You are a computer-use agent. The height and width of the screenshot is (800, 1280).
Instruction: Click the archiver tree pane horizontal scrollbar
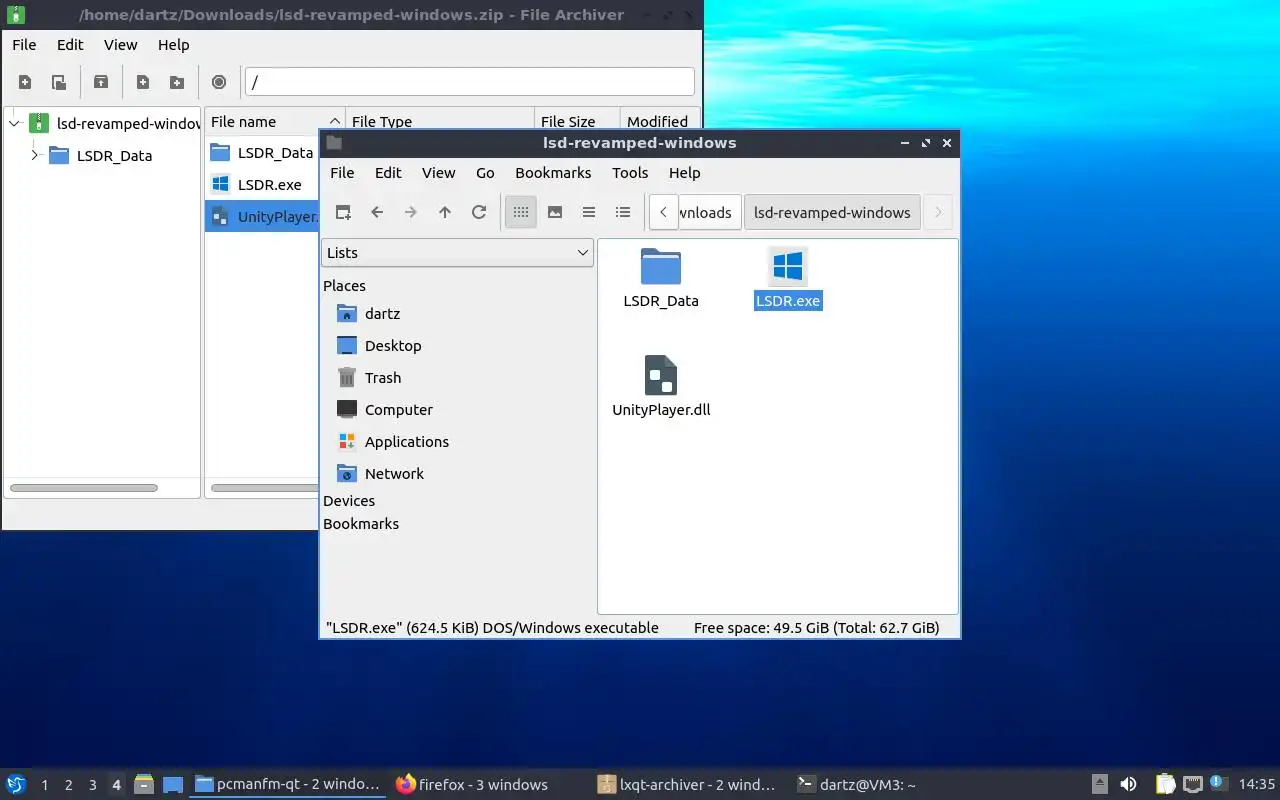coord(84,488)
